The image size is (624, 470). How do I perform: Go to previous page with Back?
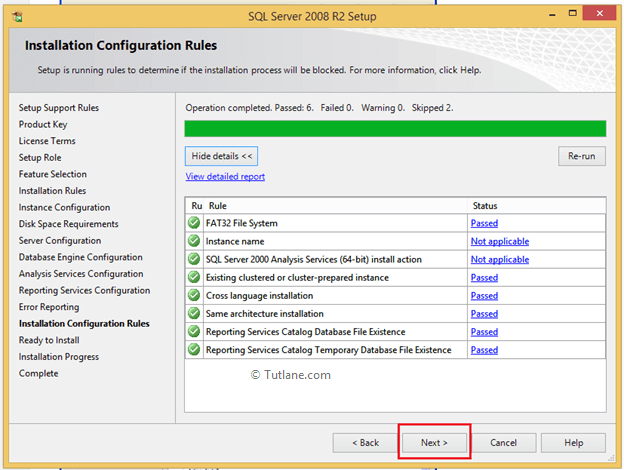pos(365,443)
